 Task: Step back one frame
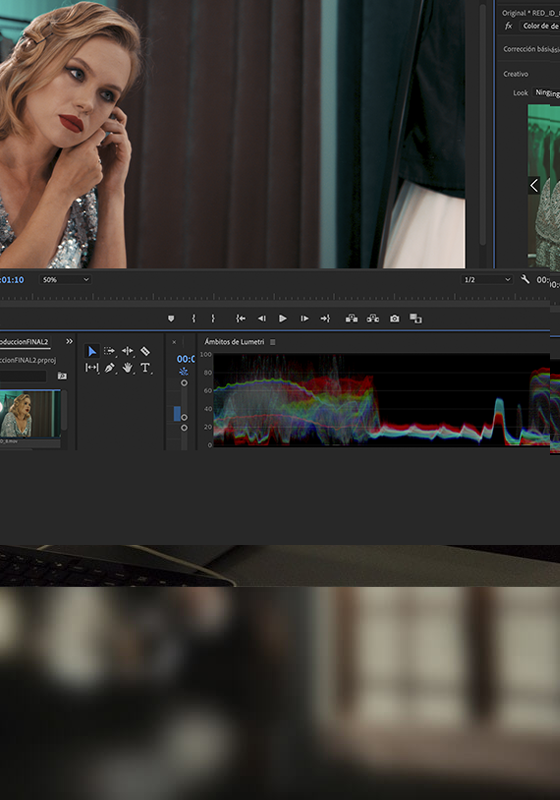pos(262,318)
